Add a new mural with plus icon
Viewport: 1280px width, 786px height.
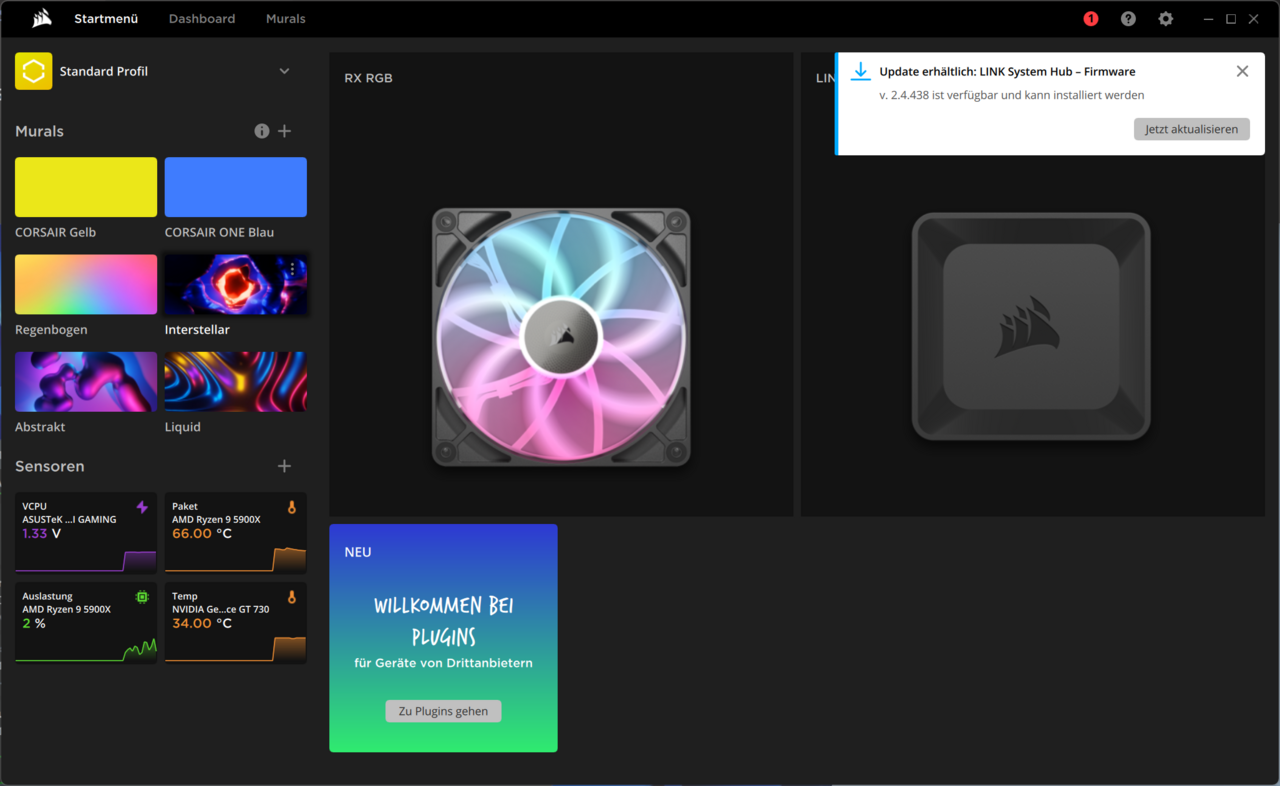pyautogui.click(x=285, y=131)
